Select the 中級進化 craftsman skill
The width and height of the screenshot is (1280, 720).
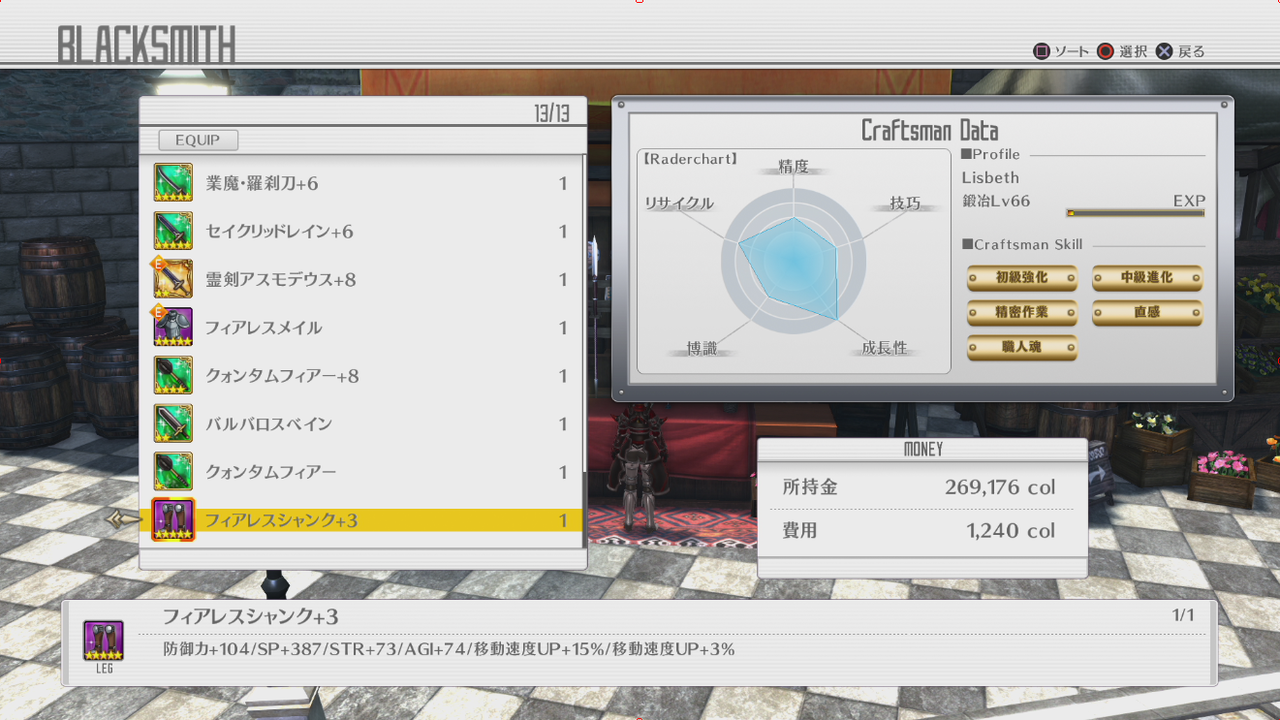1147,278
